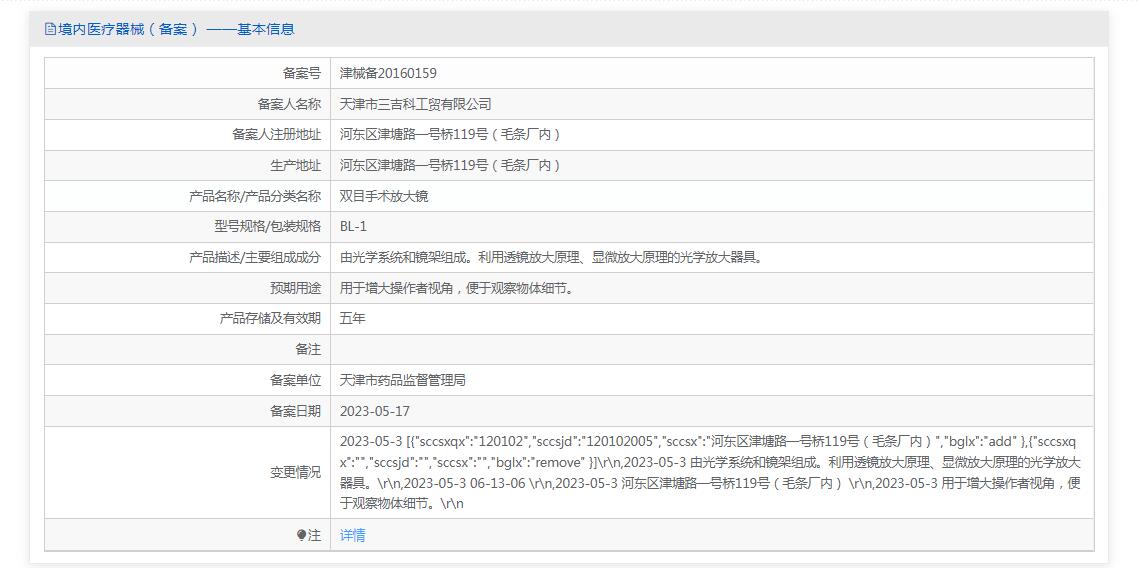Select the model value BL-1
The height and width of the screenshot is (568, 1139).
pyautogui.click(x=353, y=227)
